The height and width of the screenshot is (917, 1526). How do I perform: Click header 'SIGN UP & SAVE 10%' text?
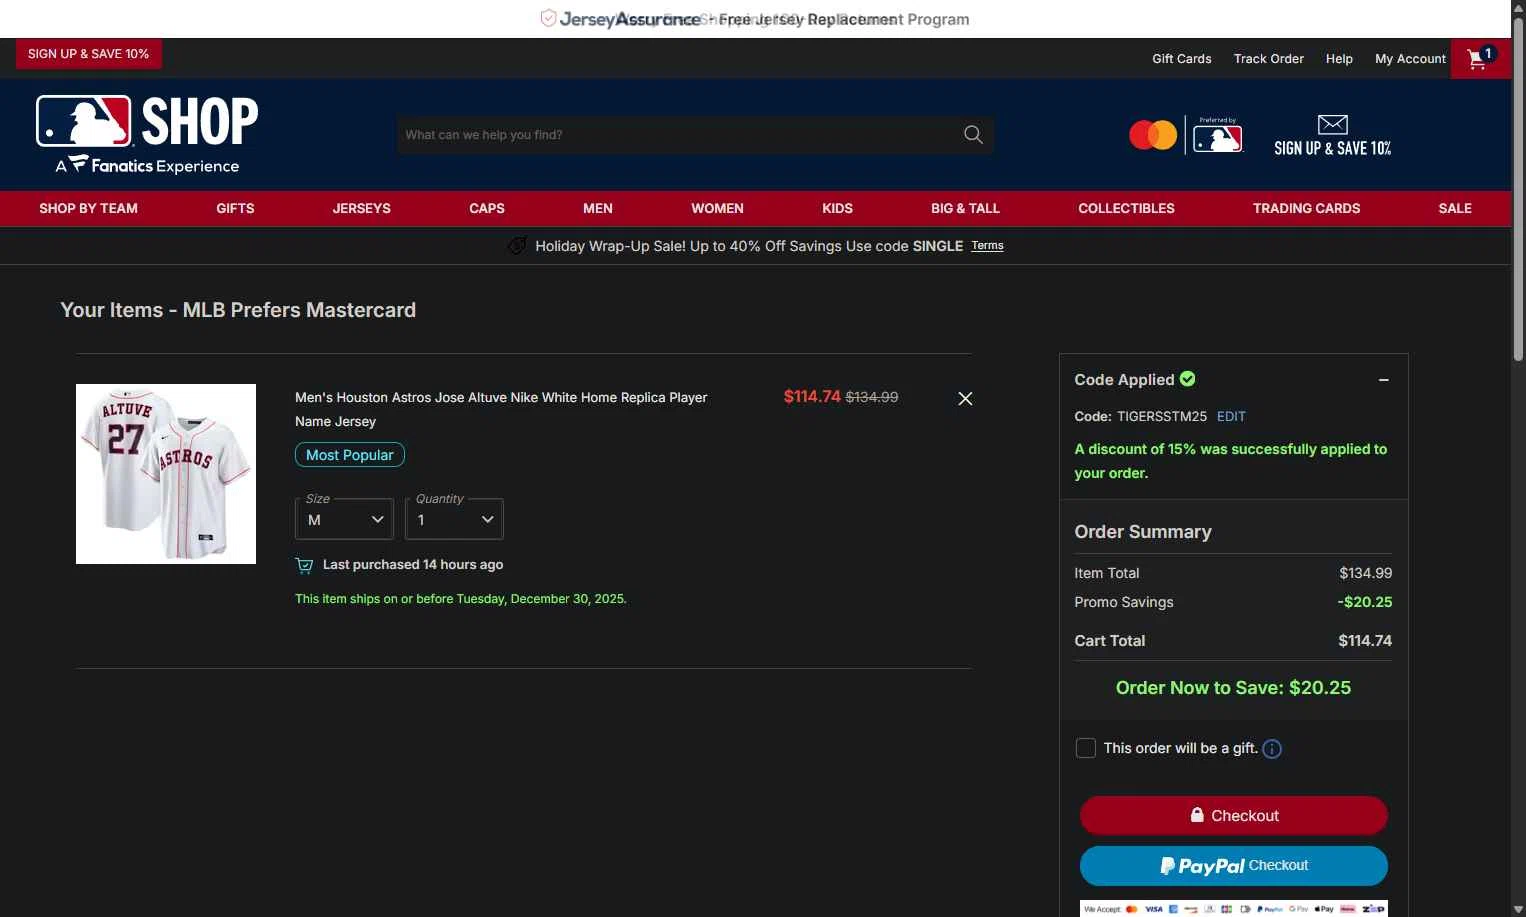click(x=1332, y=148)
